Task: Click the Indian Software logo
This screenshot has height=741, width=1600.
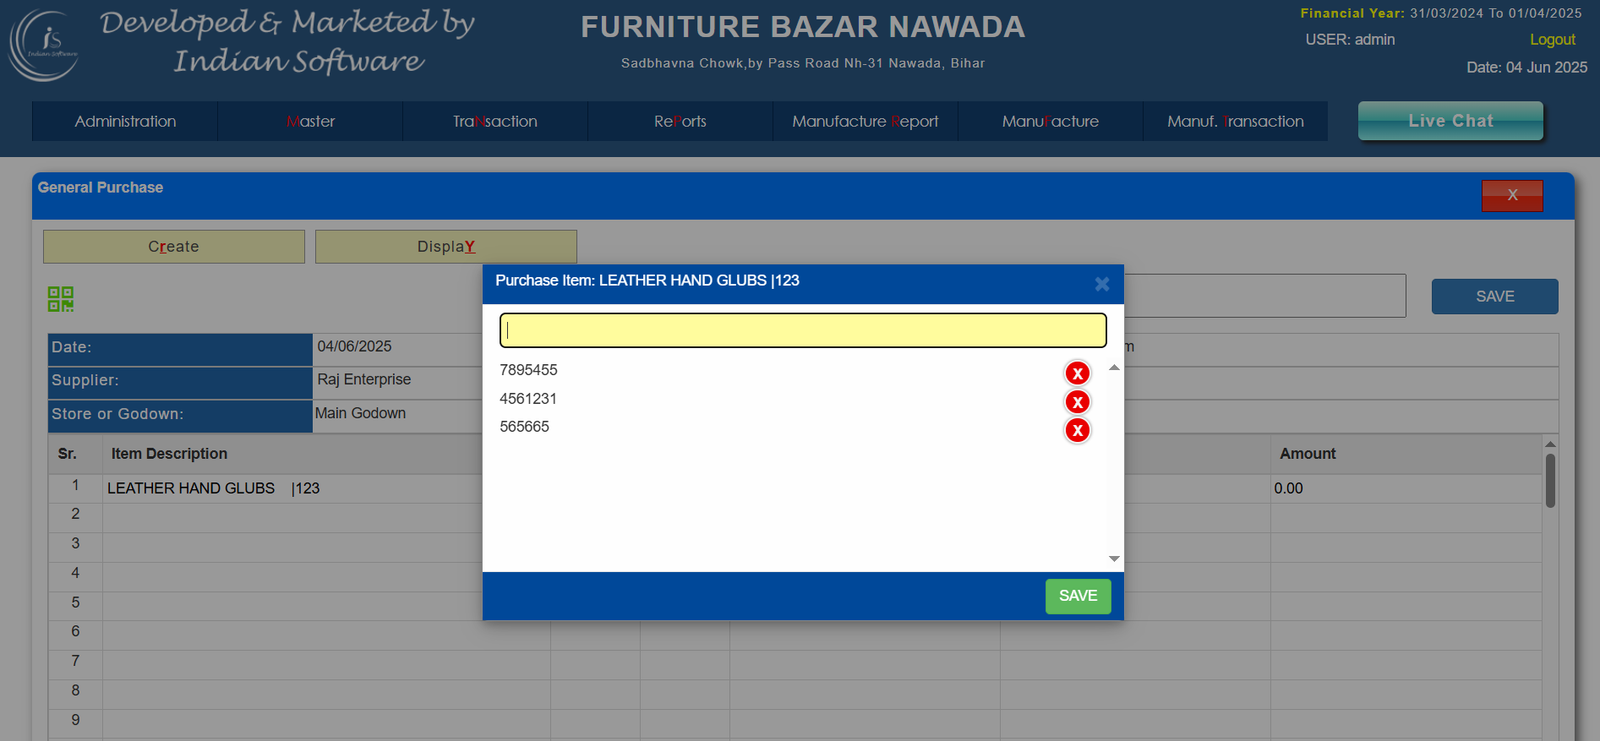Action: [44, 45]
